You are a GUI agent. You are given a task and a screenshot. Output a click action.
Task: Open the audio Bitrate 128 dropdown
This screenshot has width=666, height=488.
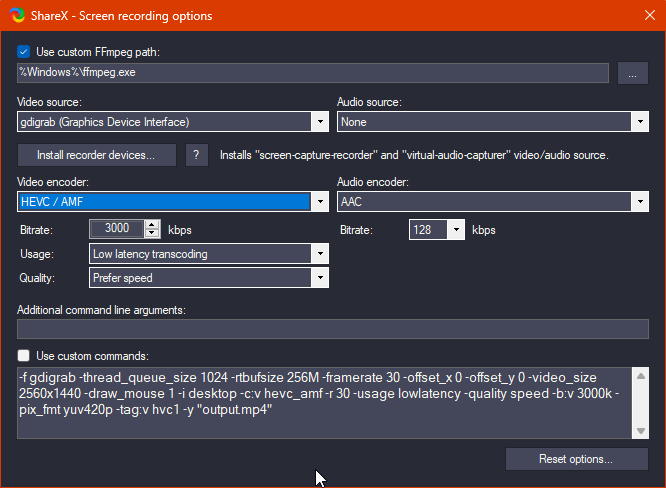pos(437,230)
